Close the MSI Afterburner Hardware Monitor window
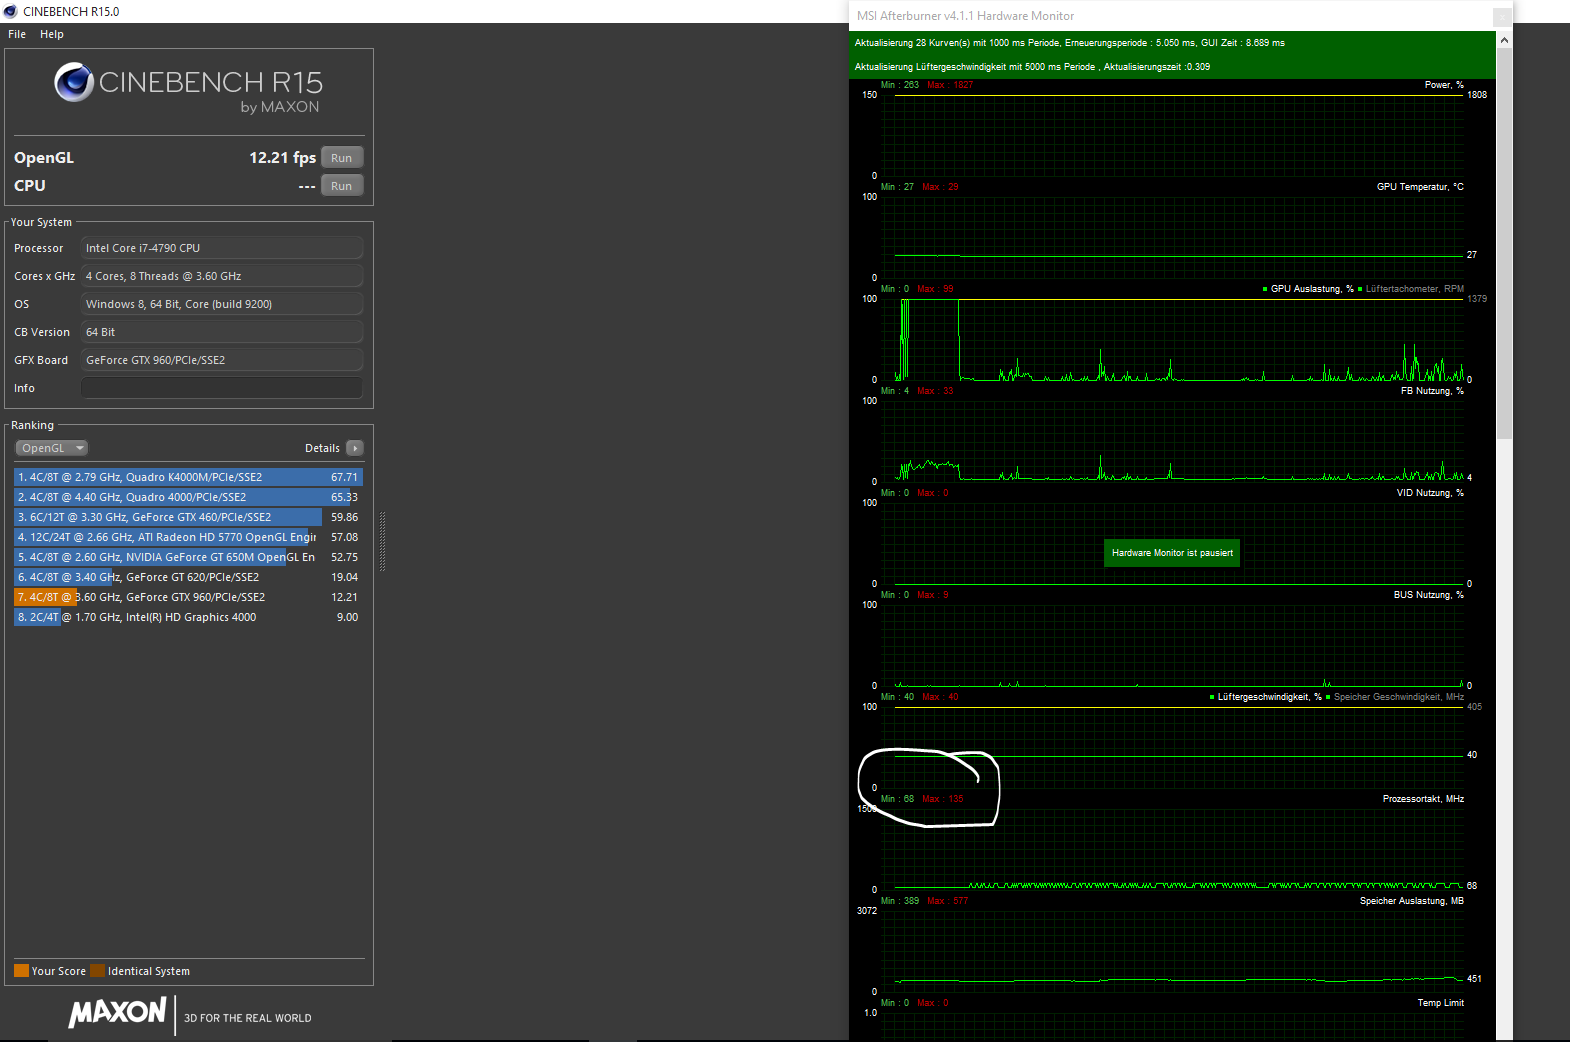The width and height of the screenshot is (1570, 1042). click(1501, 17)
